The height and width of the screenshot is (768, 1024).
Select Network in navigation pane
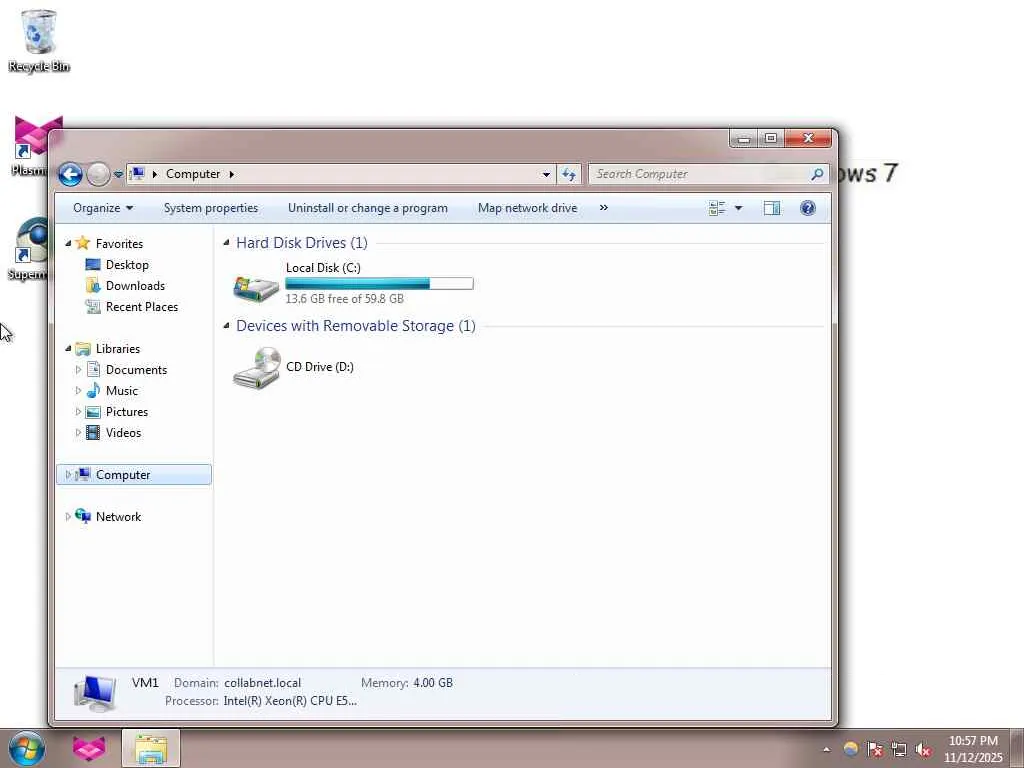[x=108, y=517]
